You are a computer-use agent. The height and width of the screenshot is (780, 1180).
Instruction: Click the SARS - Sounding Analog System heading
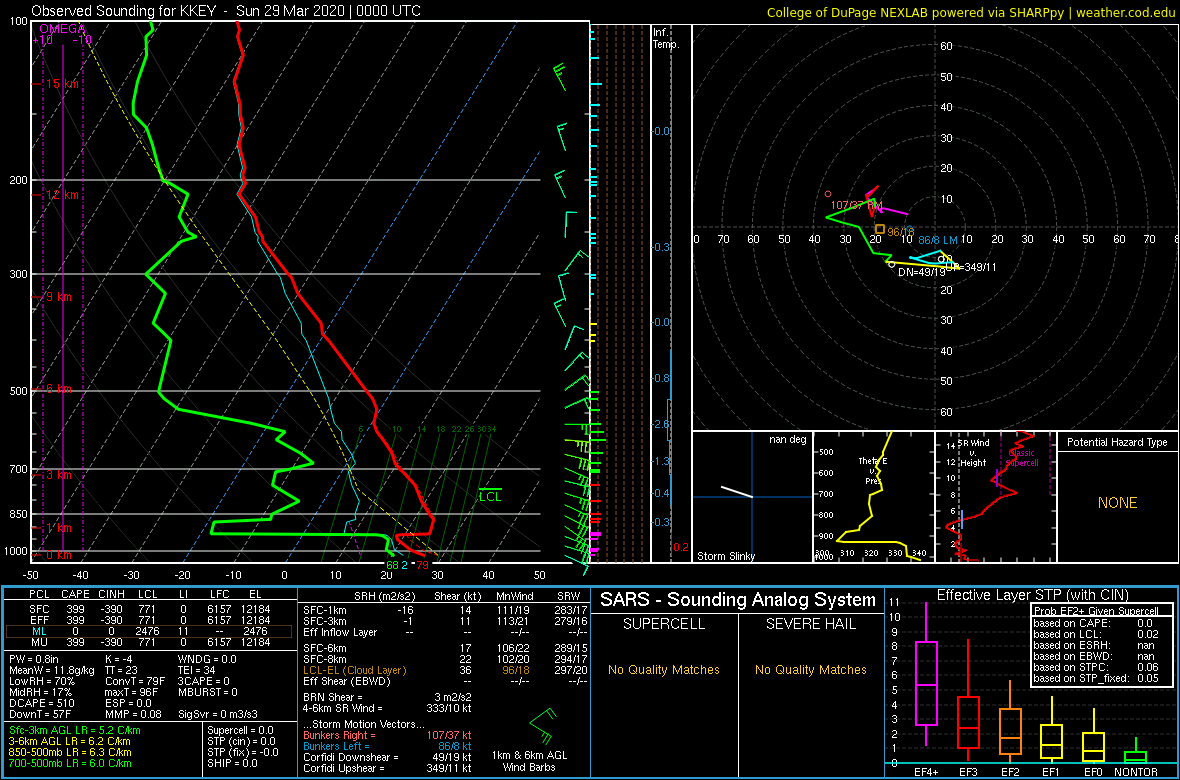[x=738, y=600]
